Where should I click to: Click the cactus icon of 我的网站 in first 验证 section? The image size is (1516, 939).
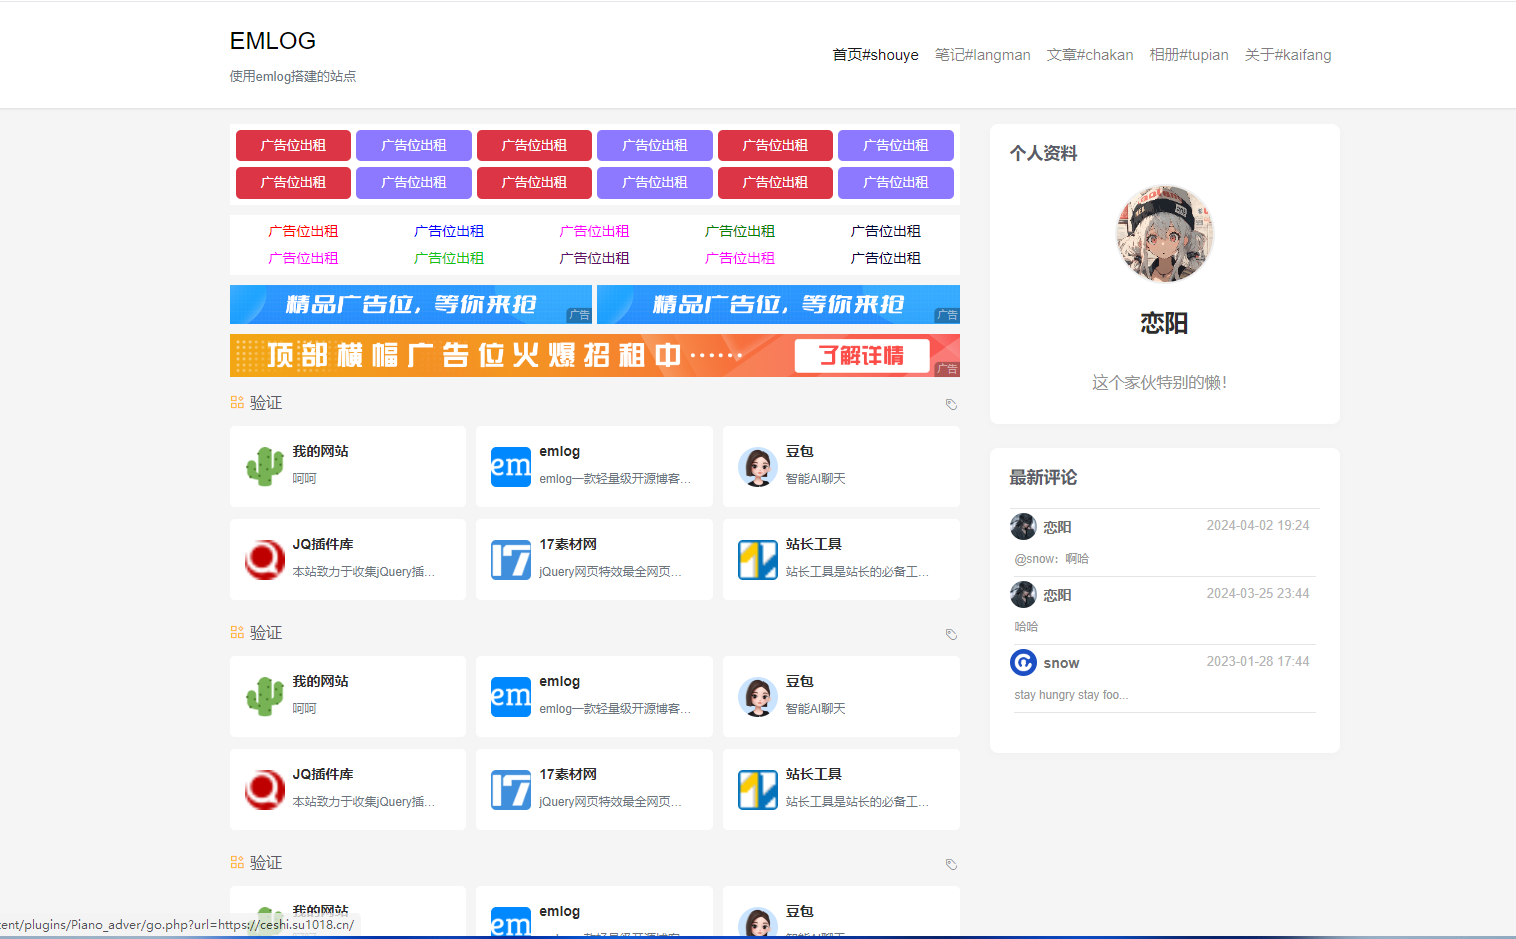point(265,467)
